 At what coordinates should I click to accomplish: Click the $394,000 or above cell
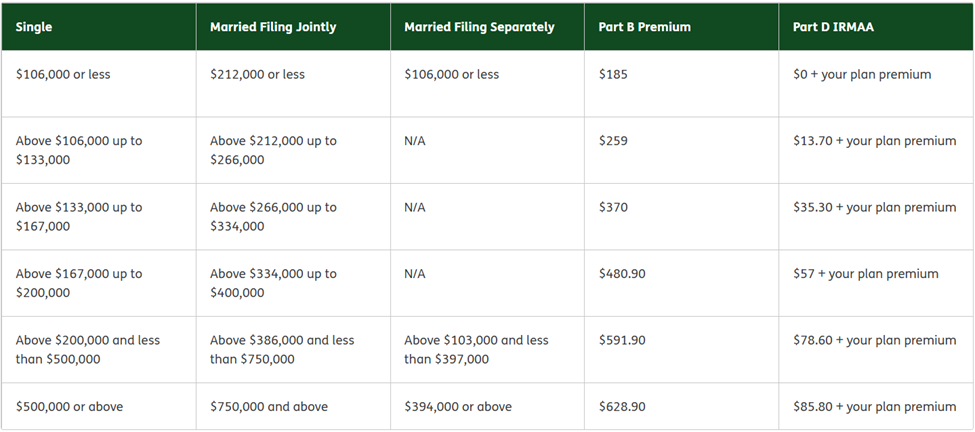coord(458,407)
